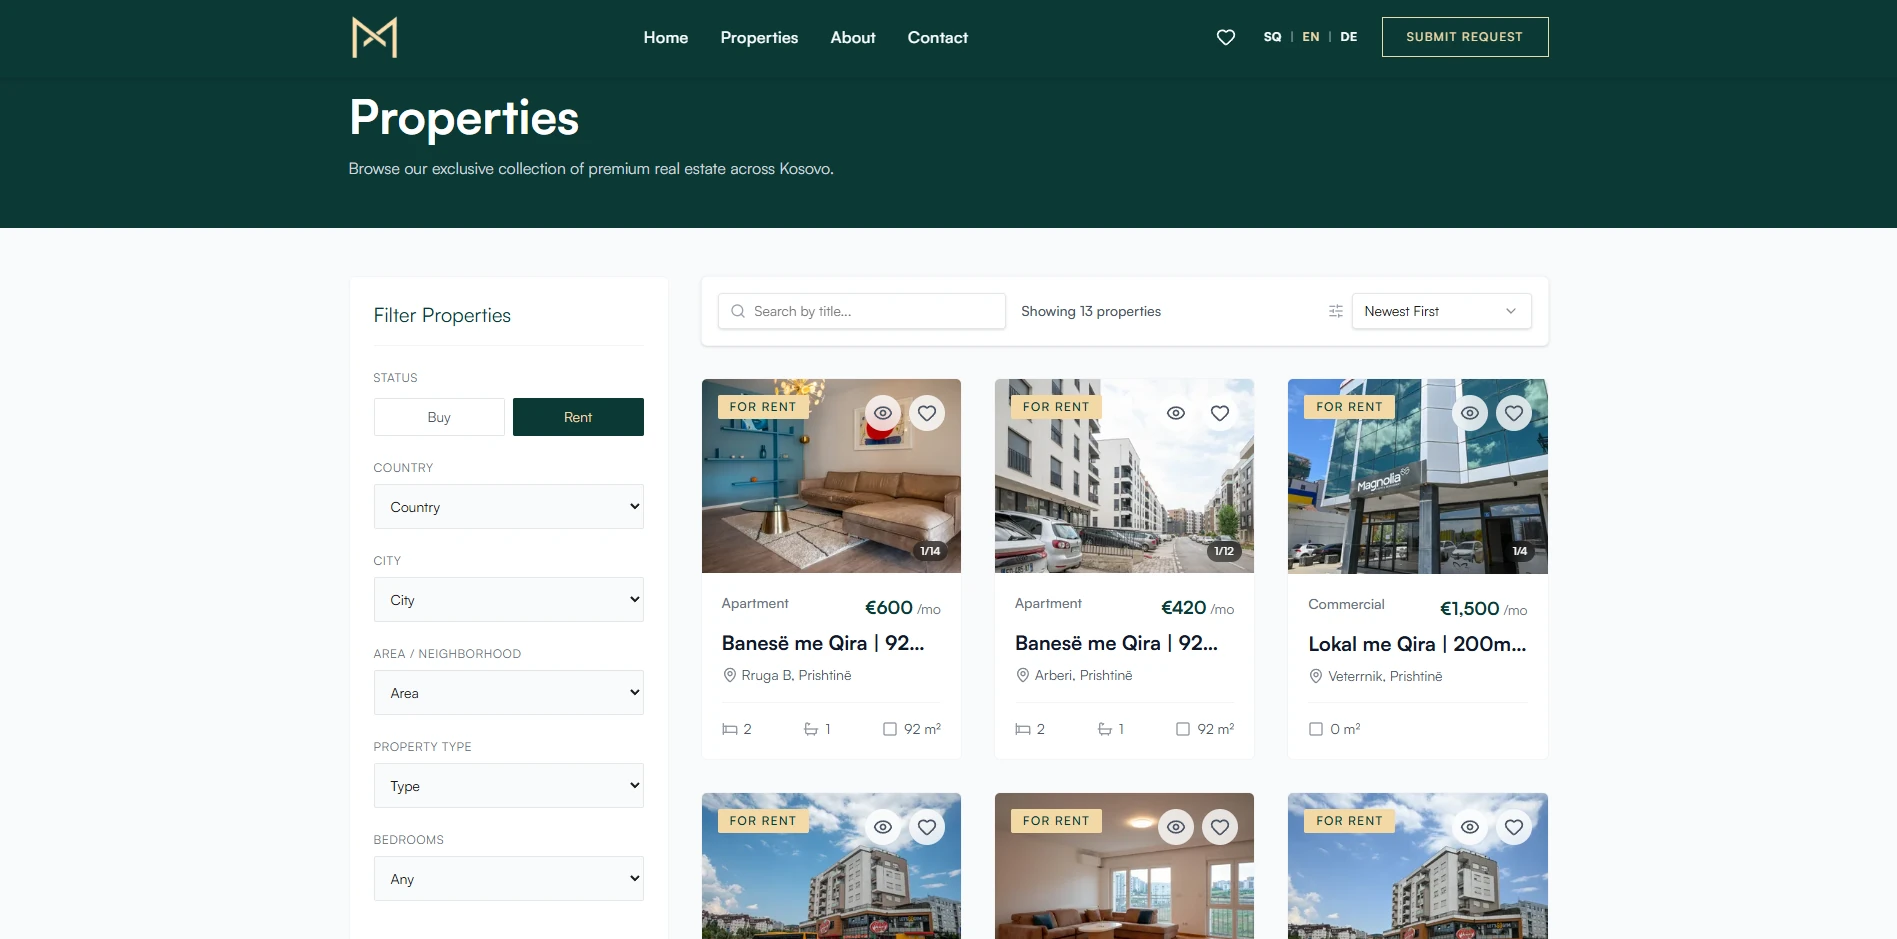Open the Bedrooms Any dropdown
Image resolution: width=1897 pixels, height=939 pixels.
509,879
